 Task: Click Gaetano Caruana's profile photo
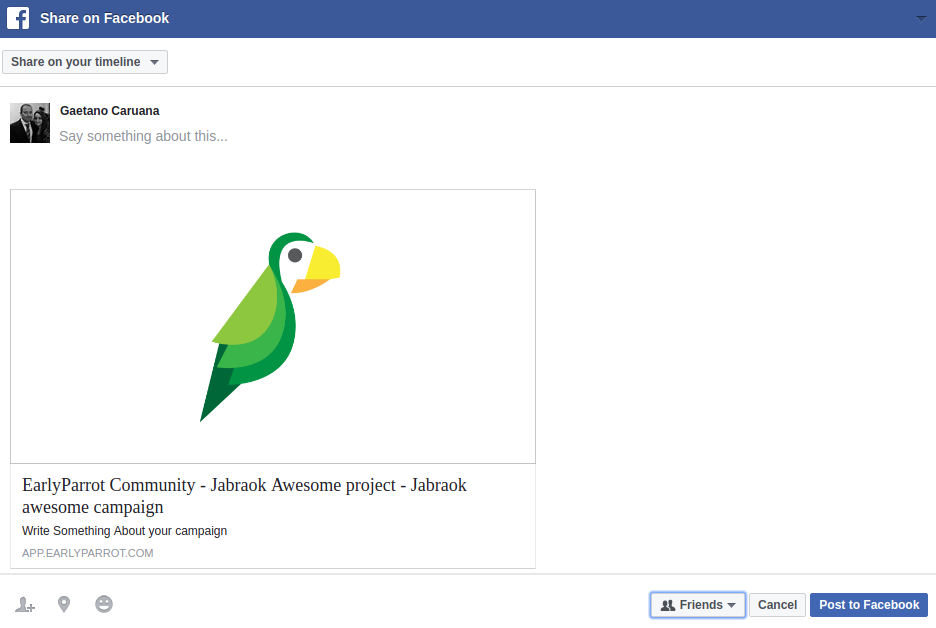pos(30,123)
